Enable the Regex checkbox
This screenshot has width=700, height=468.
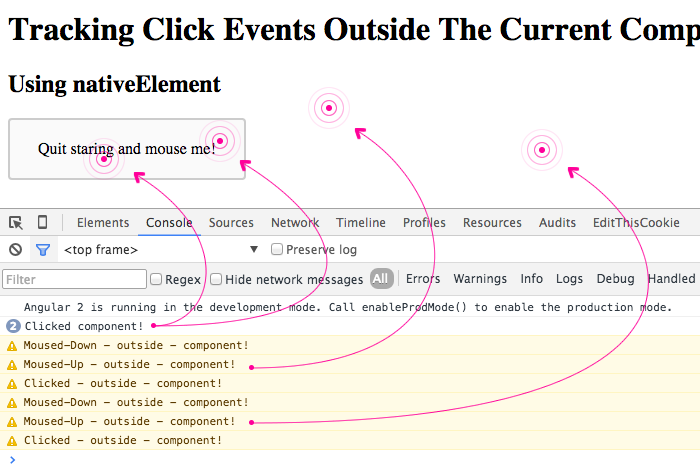[x=156, y=279]
